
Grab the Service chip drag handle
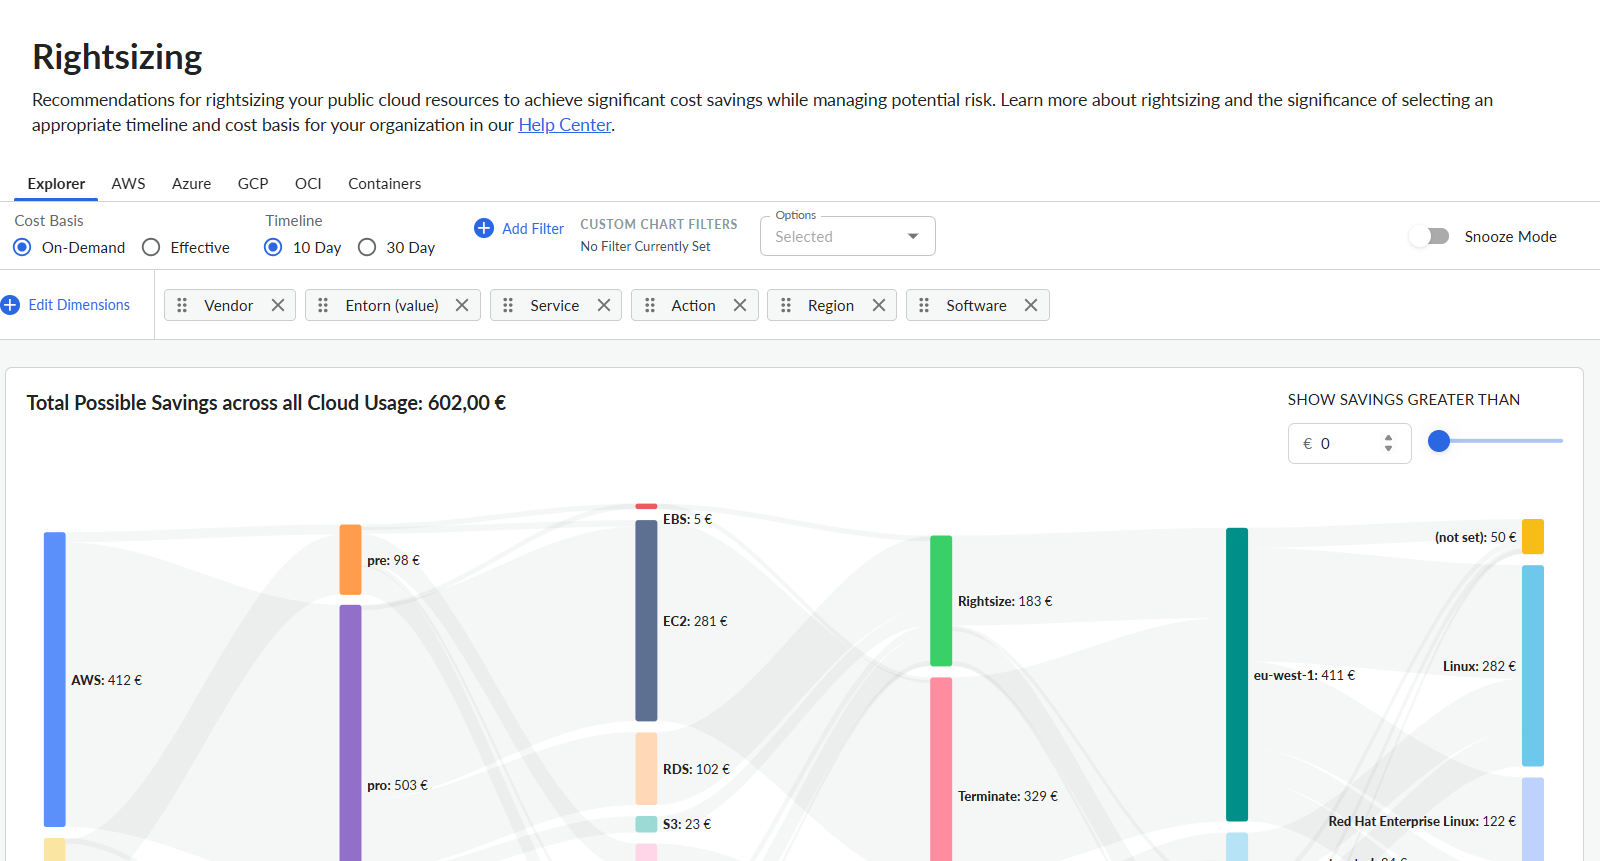coord(508,305)
